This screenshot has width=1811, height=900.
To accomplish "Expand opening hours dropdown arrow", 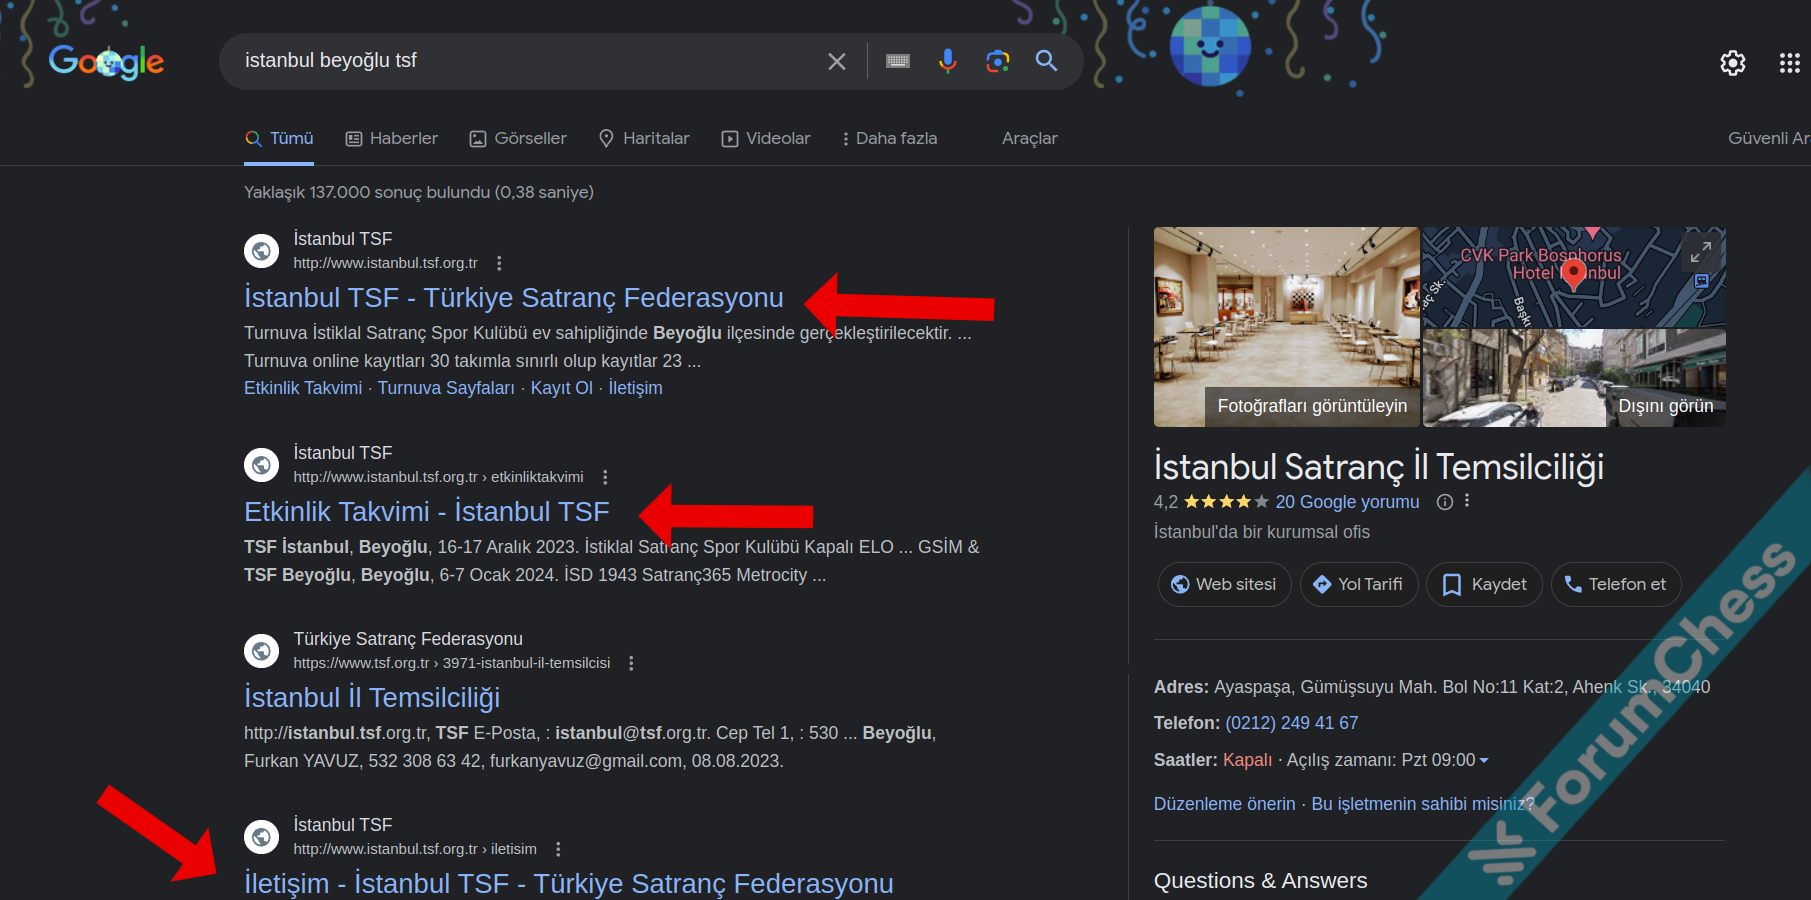I will pos(1484,761).
